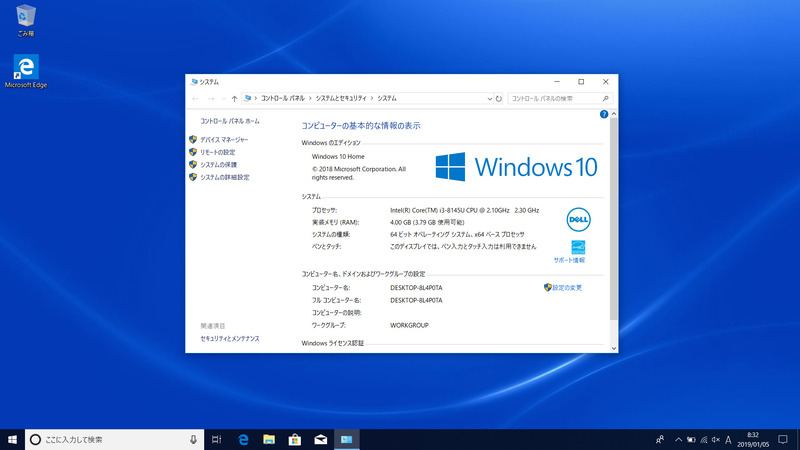Click the Dell logo
The height and width of the screenshot is (450, 800).
click(x=578, y=220)
